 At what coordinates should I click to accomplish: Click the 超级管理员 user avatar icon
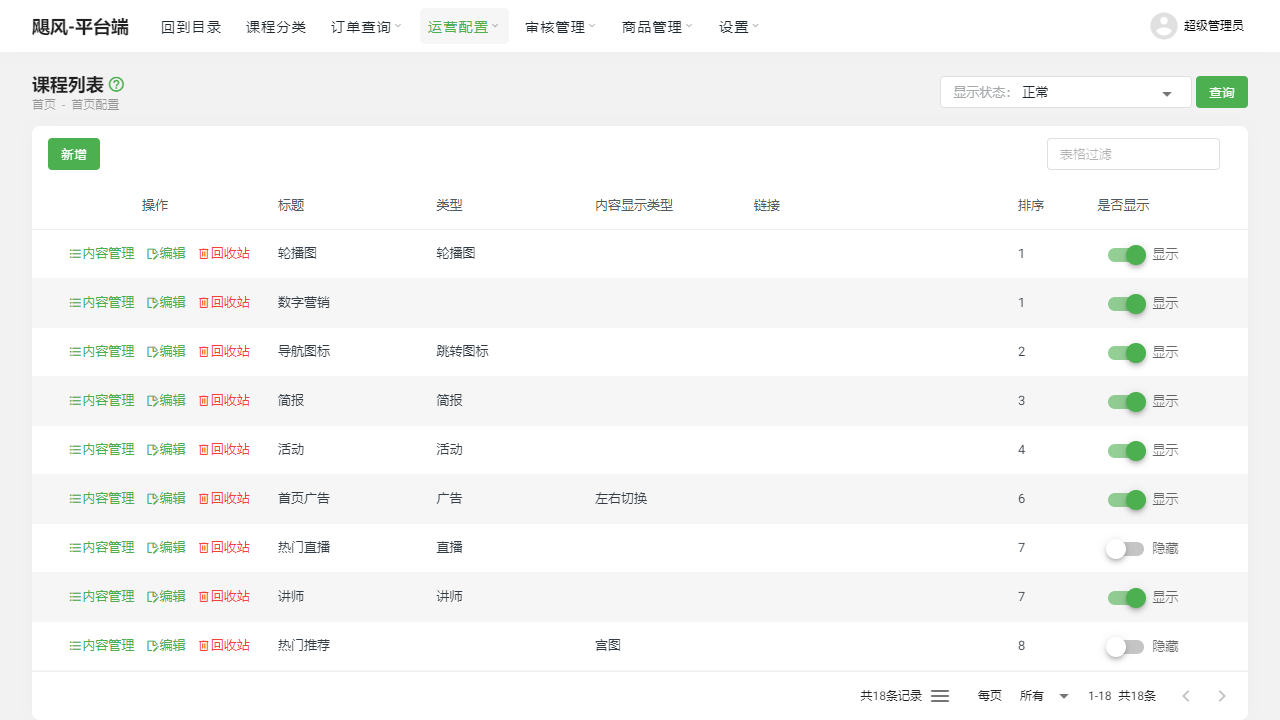coord(1163,26)
